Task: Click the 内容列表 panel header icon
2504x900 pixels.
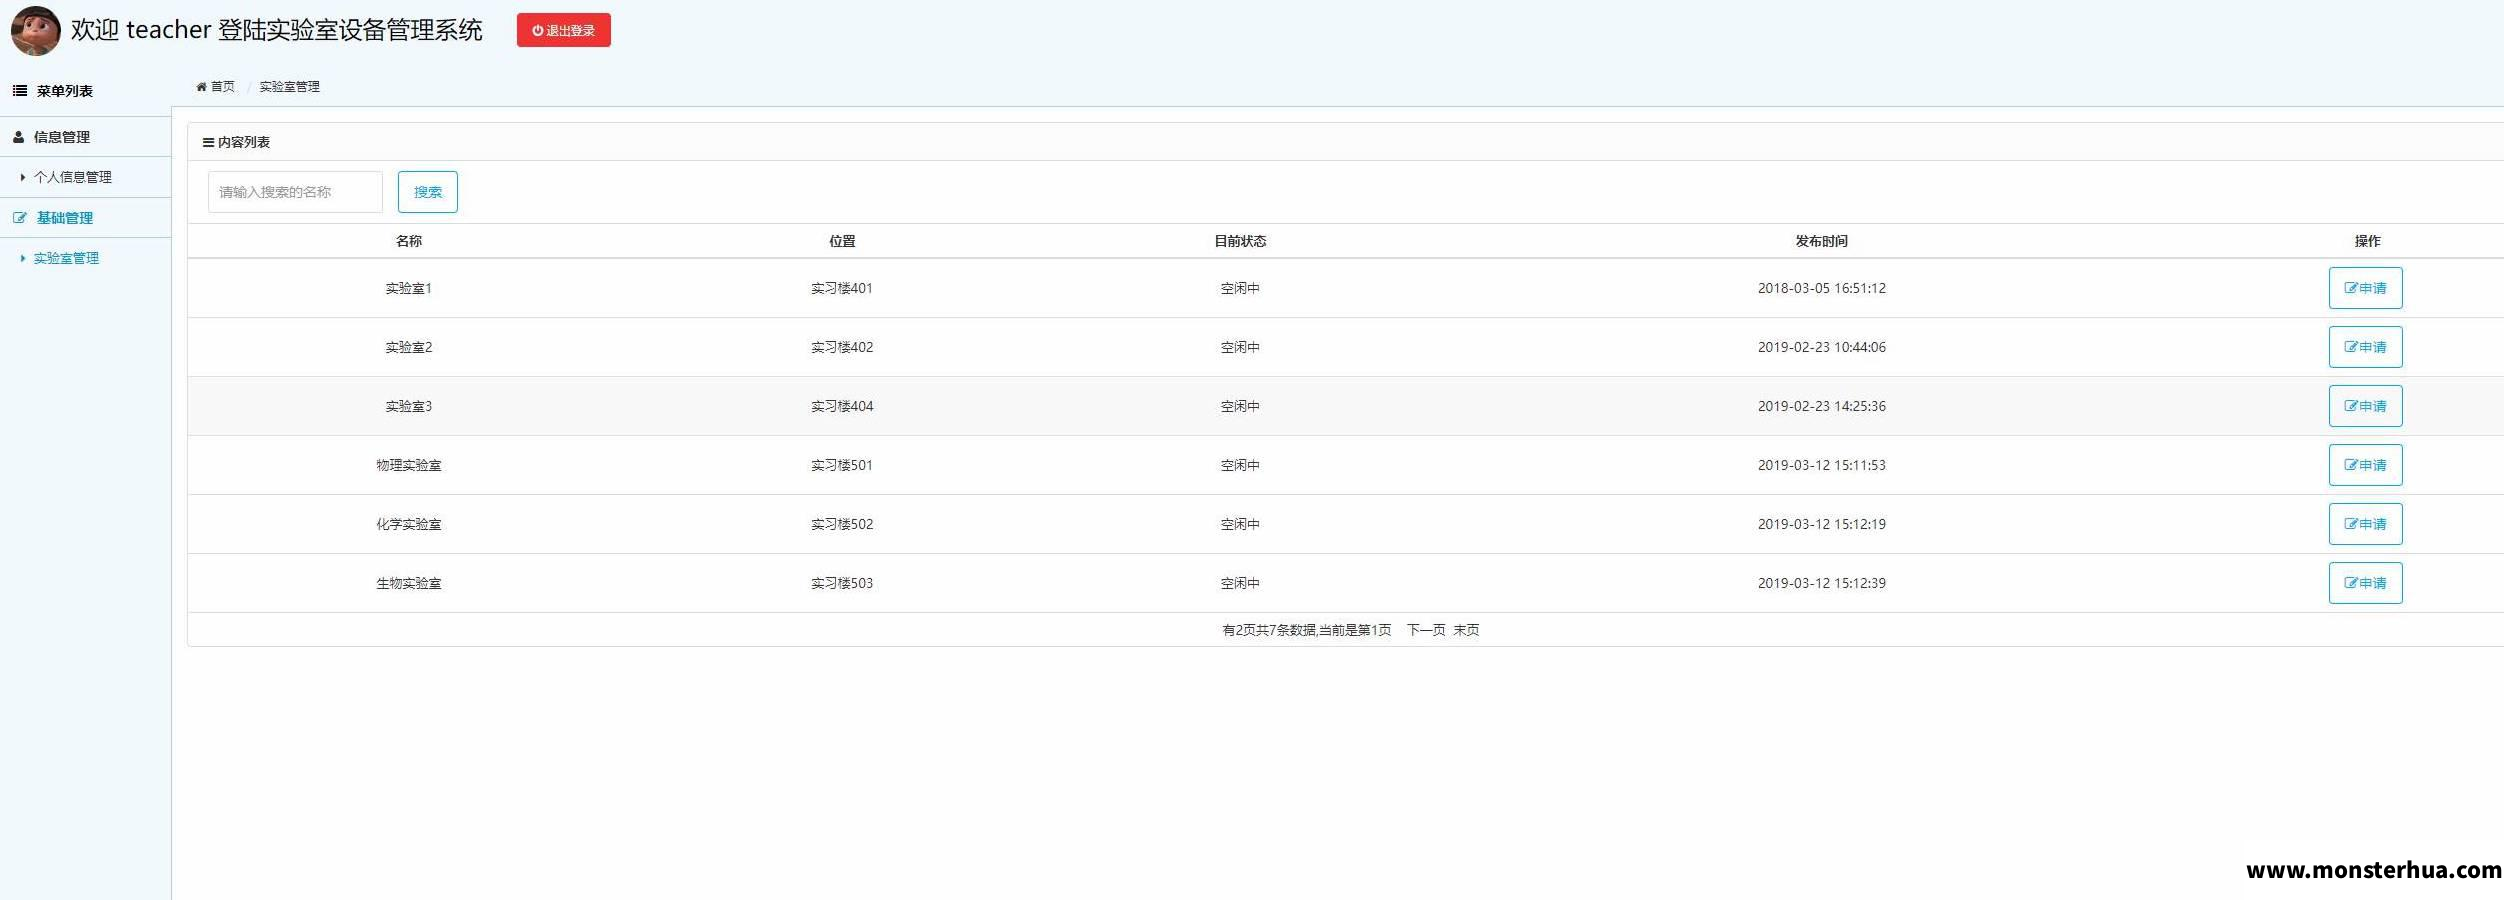Action: coord(208,142)
